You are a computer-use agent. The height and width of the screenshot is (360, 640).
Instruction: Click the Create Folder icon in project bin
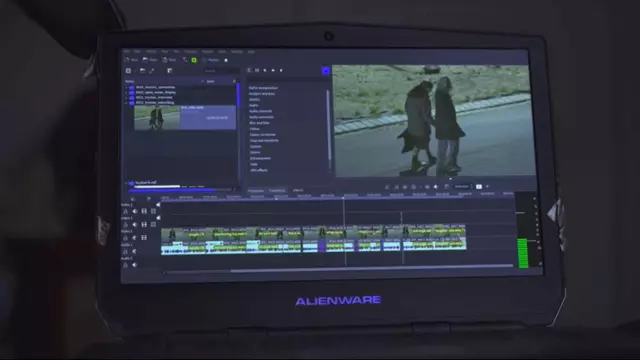click(x=142, y=71)
